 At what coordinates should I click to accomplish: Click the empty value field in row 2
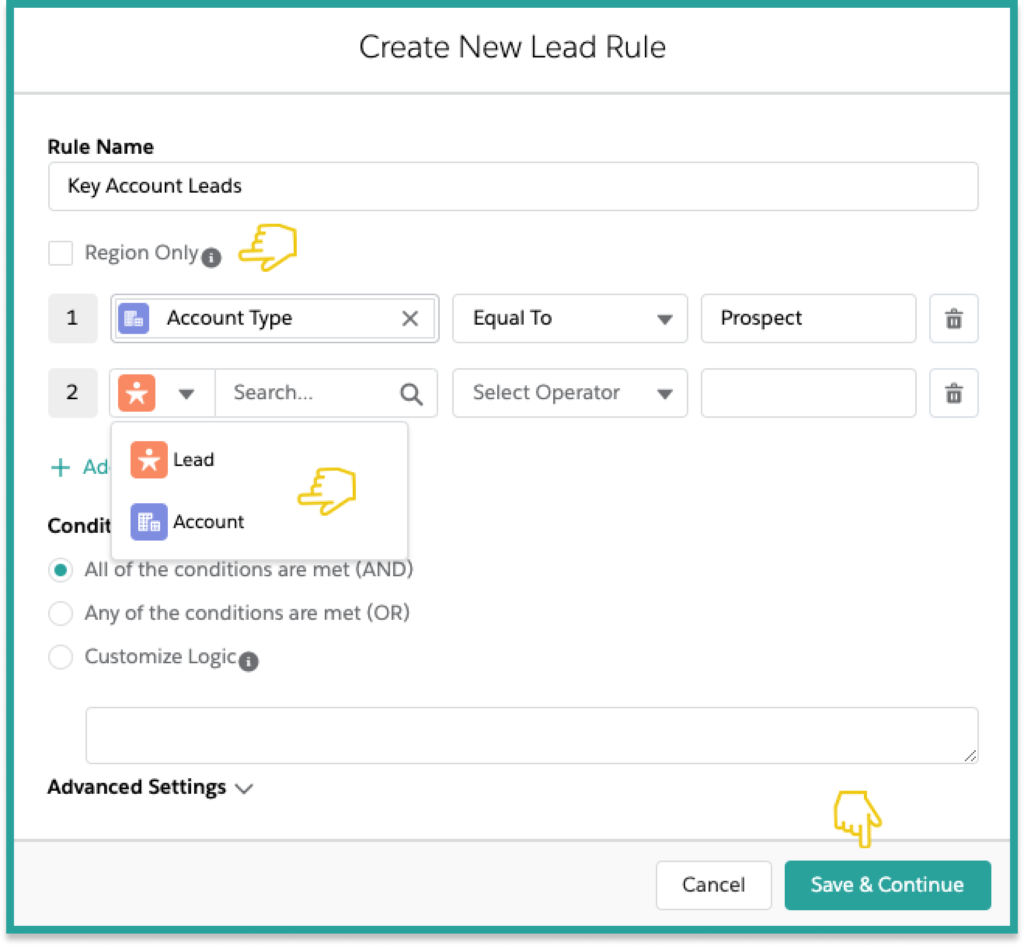pyautogui.click(x=808, y=393)
